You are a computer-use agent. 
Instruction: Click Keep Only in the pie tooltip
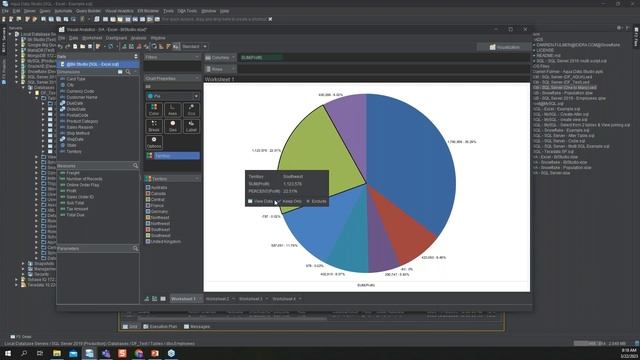coord(289,201)
